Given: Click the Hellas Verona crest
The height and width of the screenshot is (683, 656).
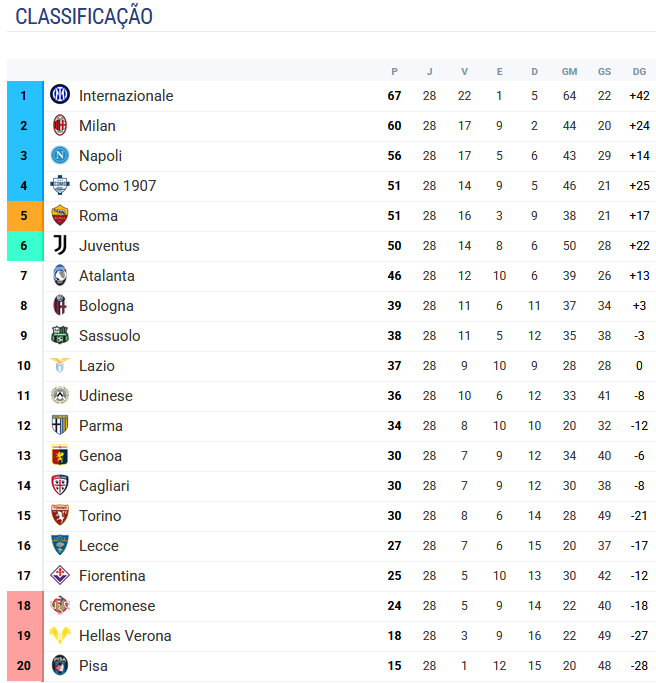Looking at the screenshot, I should pyautogui.click(x=60, y=635).
